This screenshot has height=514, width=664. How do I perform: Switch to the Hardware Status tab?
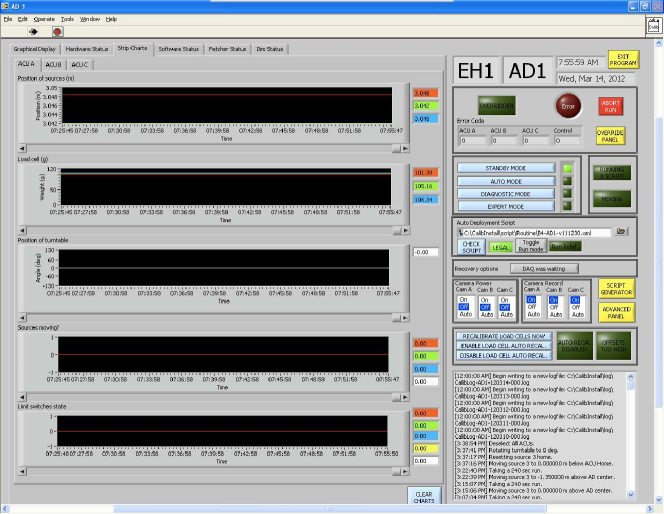tap(87, 48)
